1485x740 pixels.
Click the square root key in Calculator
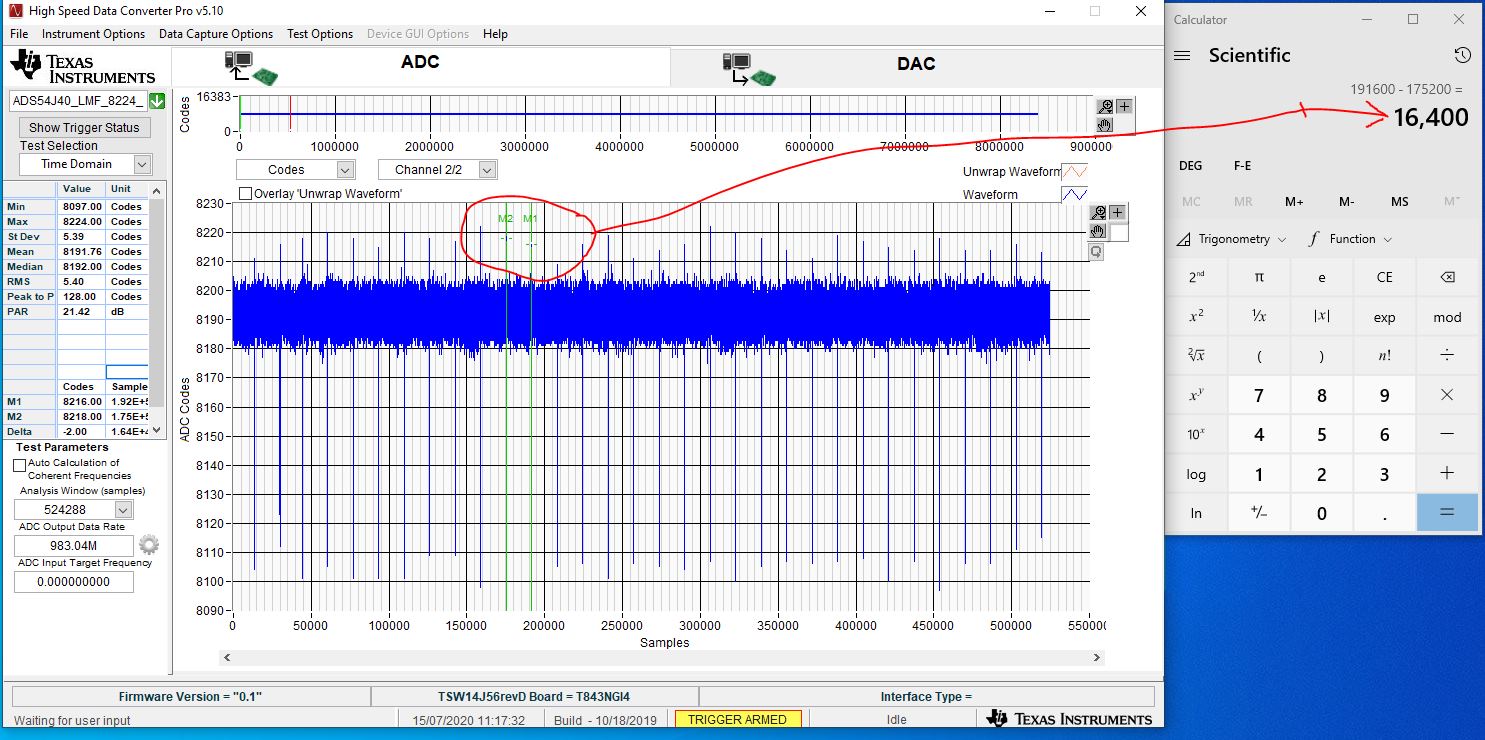(x=1196, y=356)
